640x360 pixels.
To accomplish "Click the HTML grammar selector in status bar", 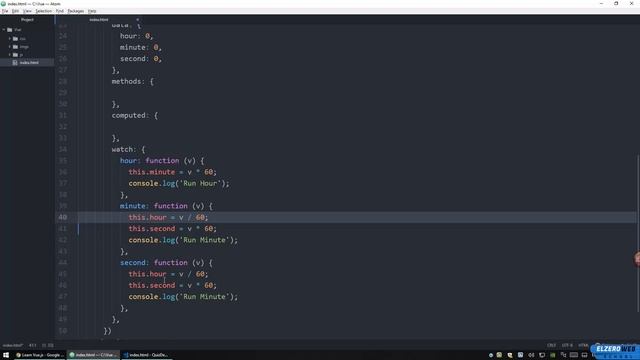I will point(583,345).
